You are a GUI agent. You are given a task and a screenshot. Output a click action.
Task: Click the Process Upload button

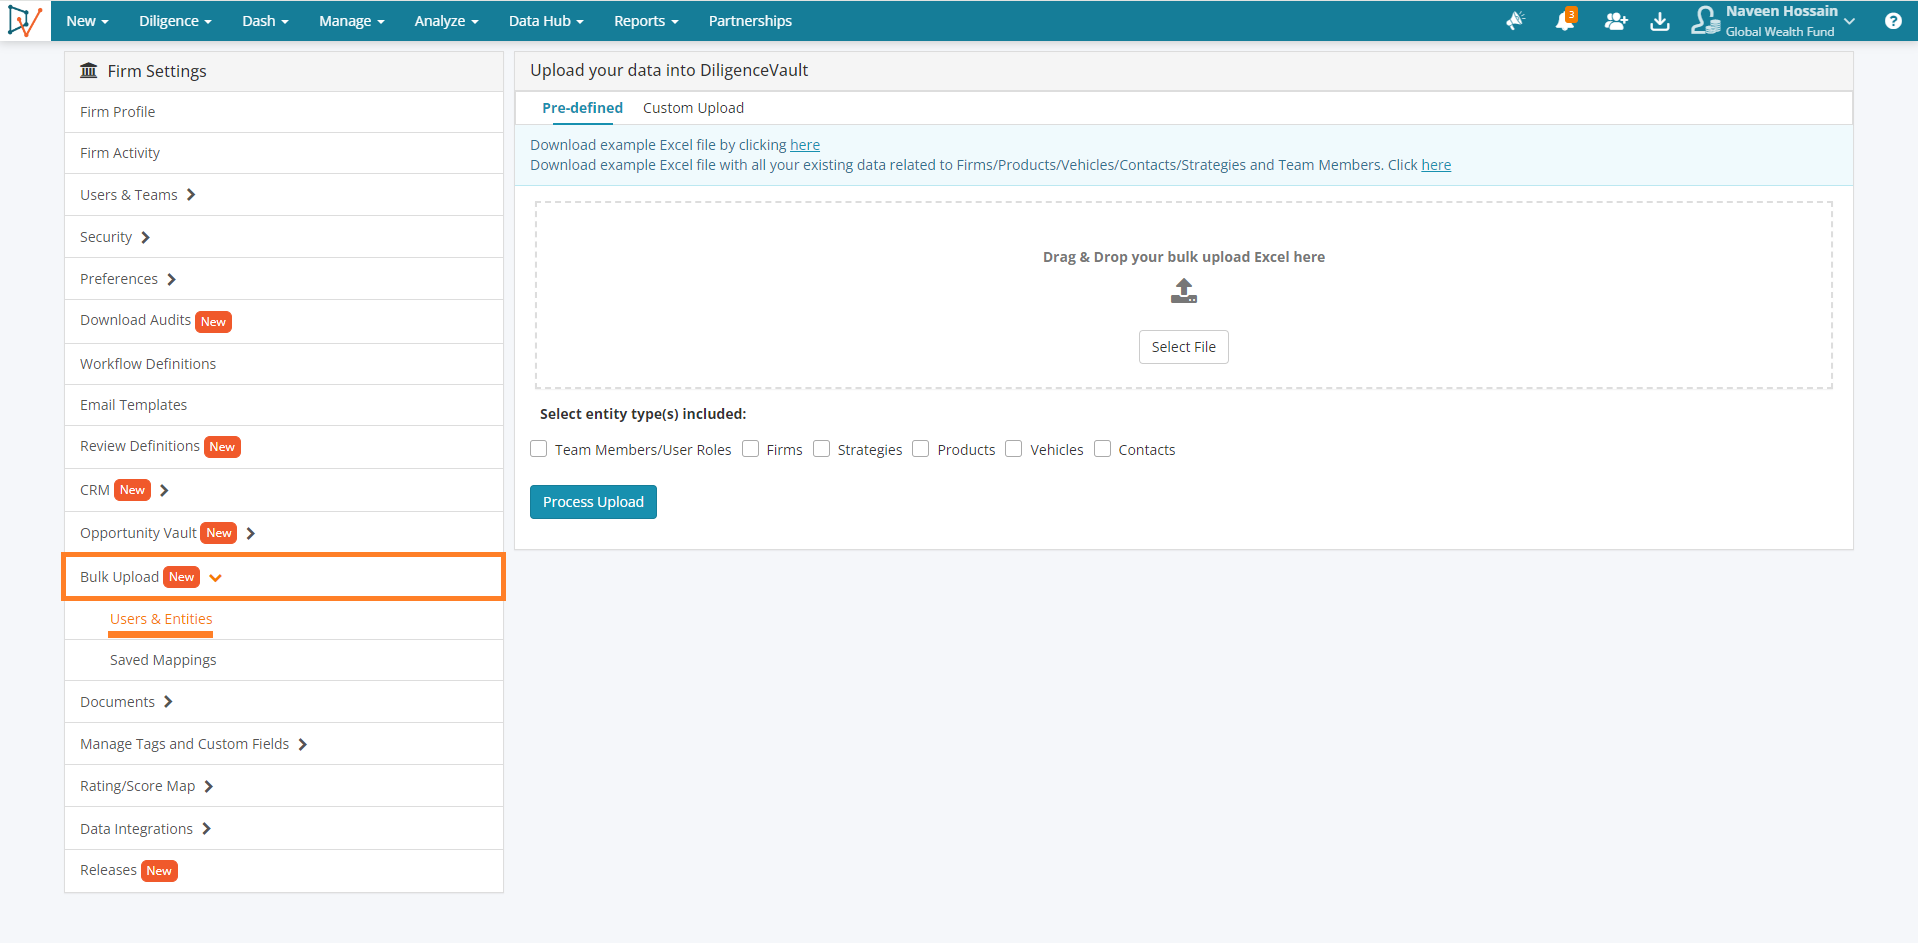click(593, 502)
